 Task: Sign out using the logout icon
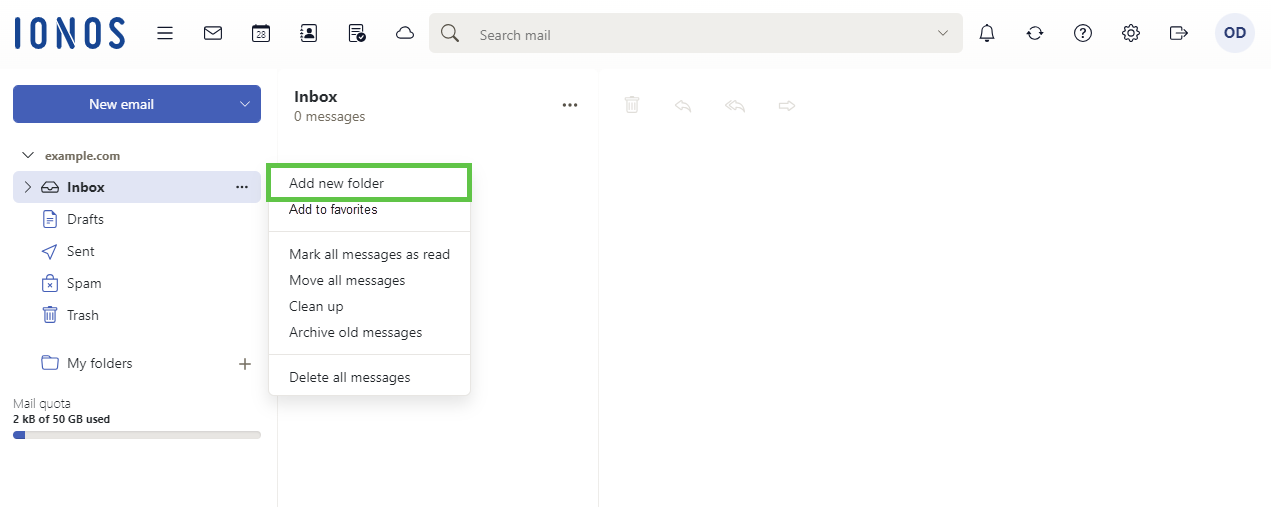(1179, 33)
